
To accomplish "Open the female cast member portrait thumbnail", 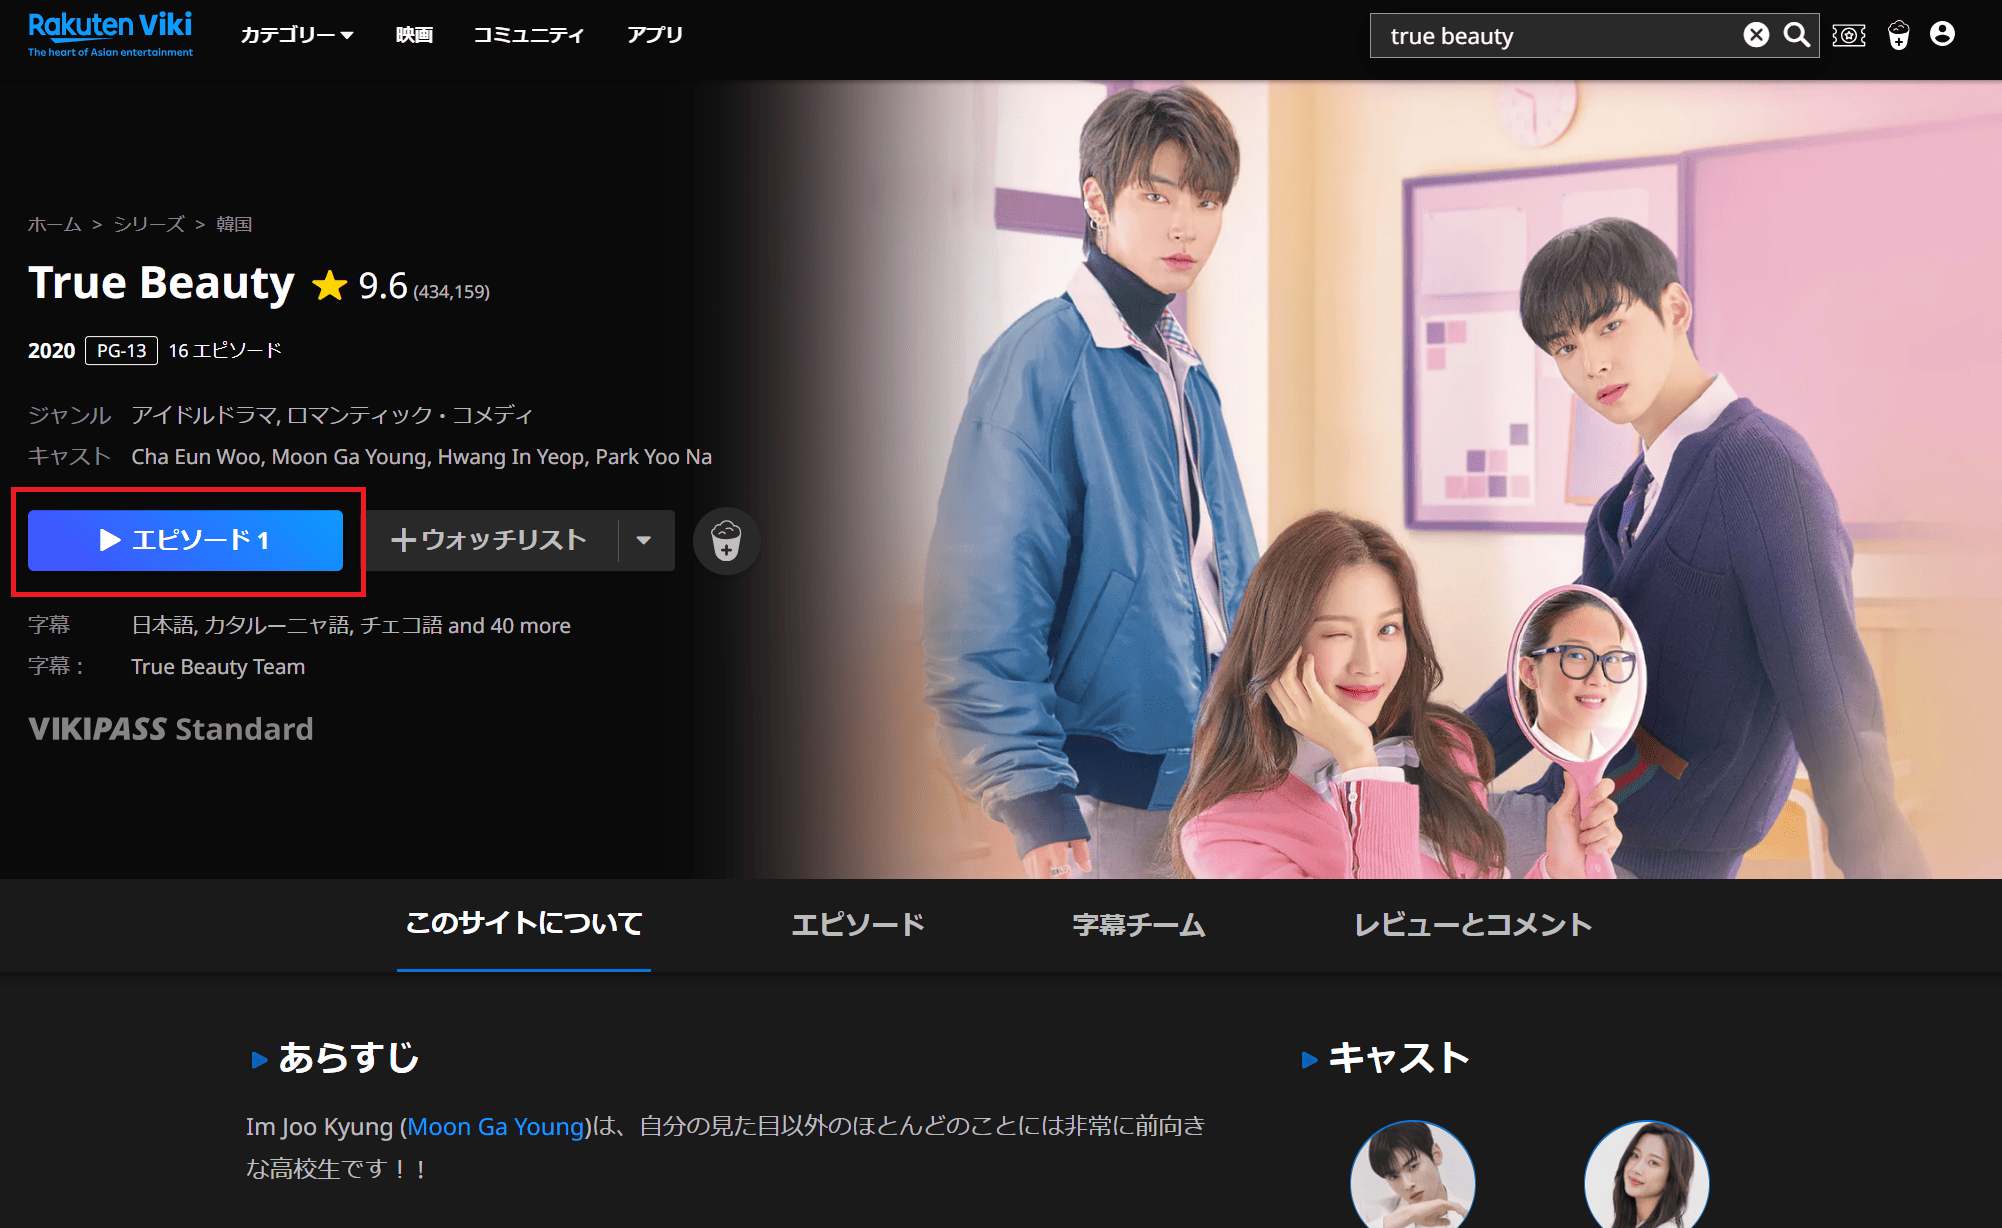I will coord(1646,1174).
